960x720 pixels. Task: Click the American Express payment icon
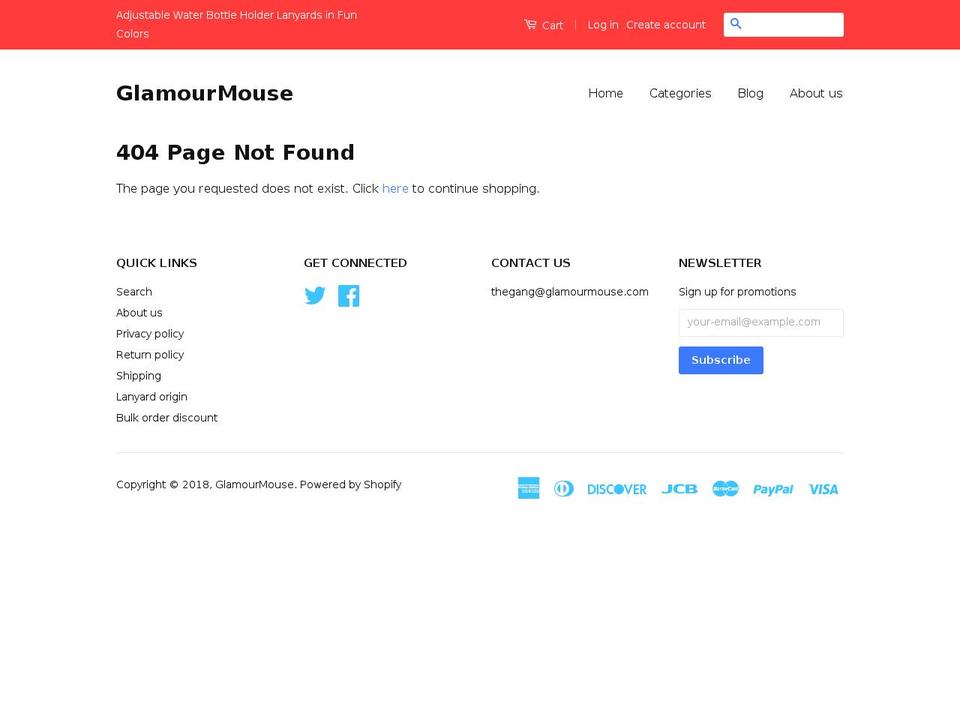528,489
